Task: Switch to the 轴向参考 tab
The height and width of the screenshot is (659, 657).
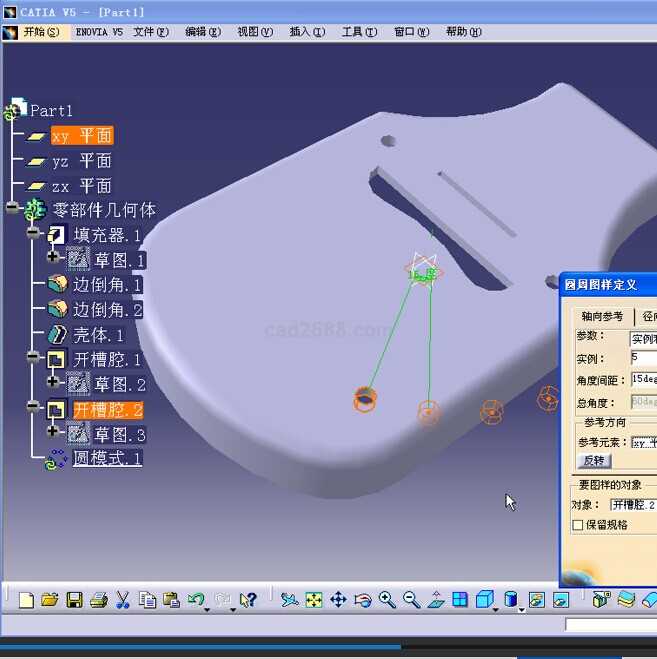Action: pyautogui.click(x=602, y=316)
